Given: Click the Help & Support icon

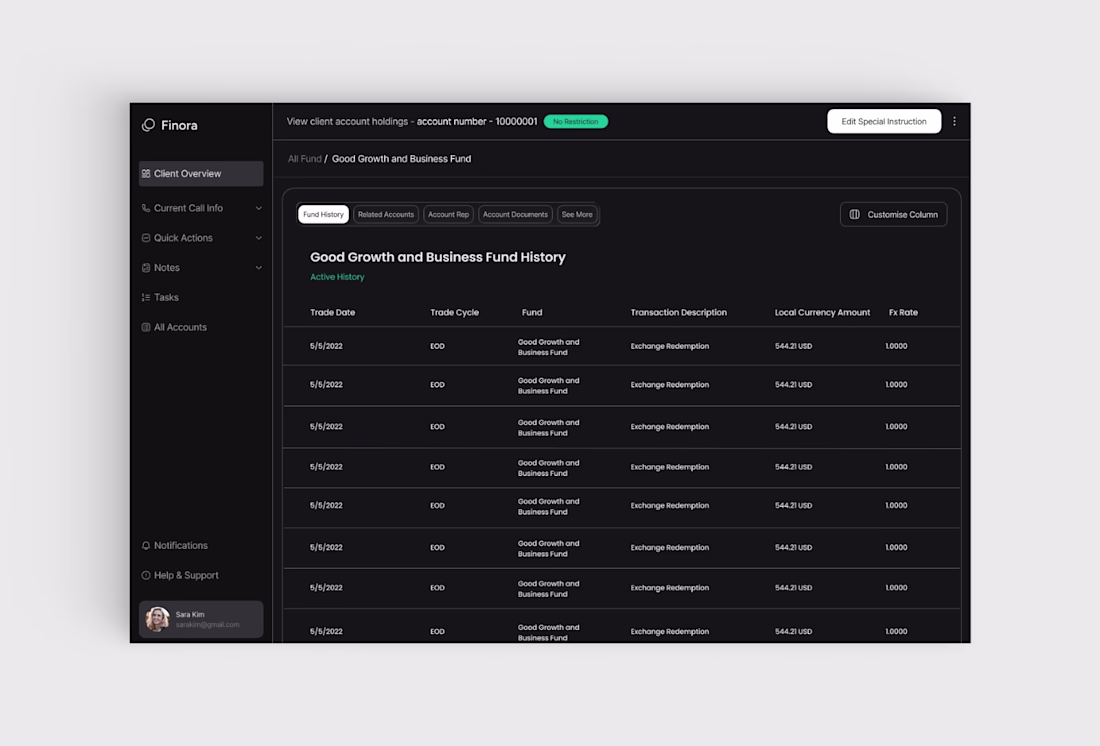Looking at the screenshot, I should click(x=146, y=575).
